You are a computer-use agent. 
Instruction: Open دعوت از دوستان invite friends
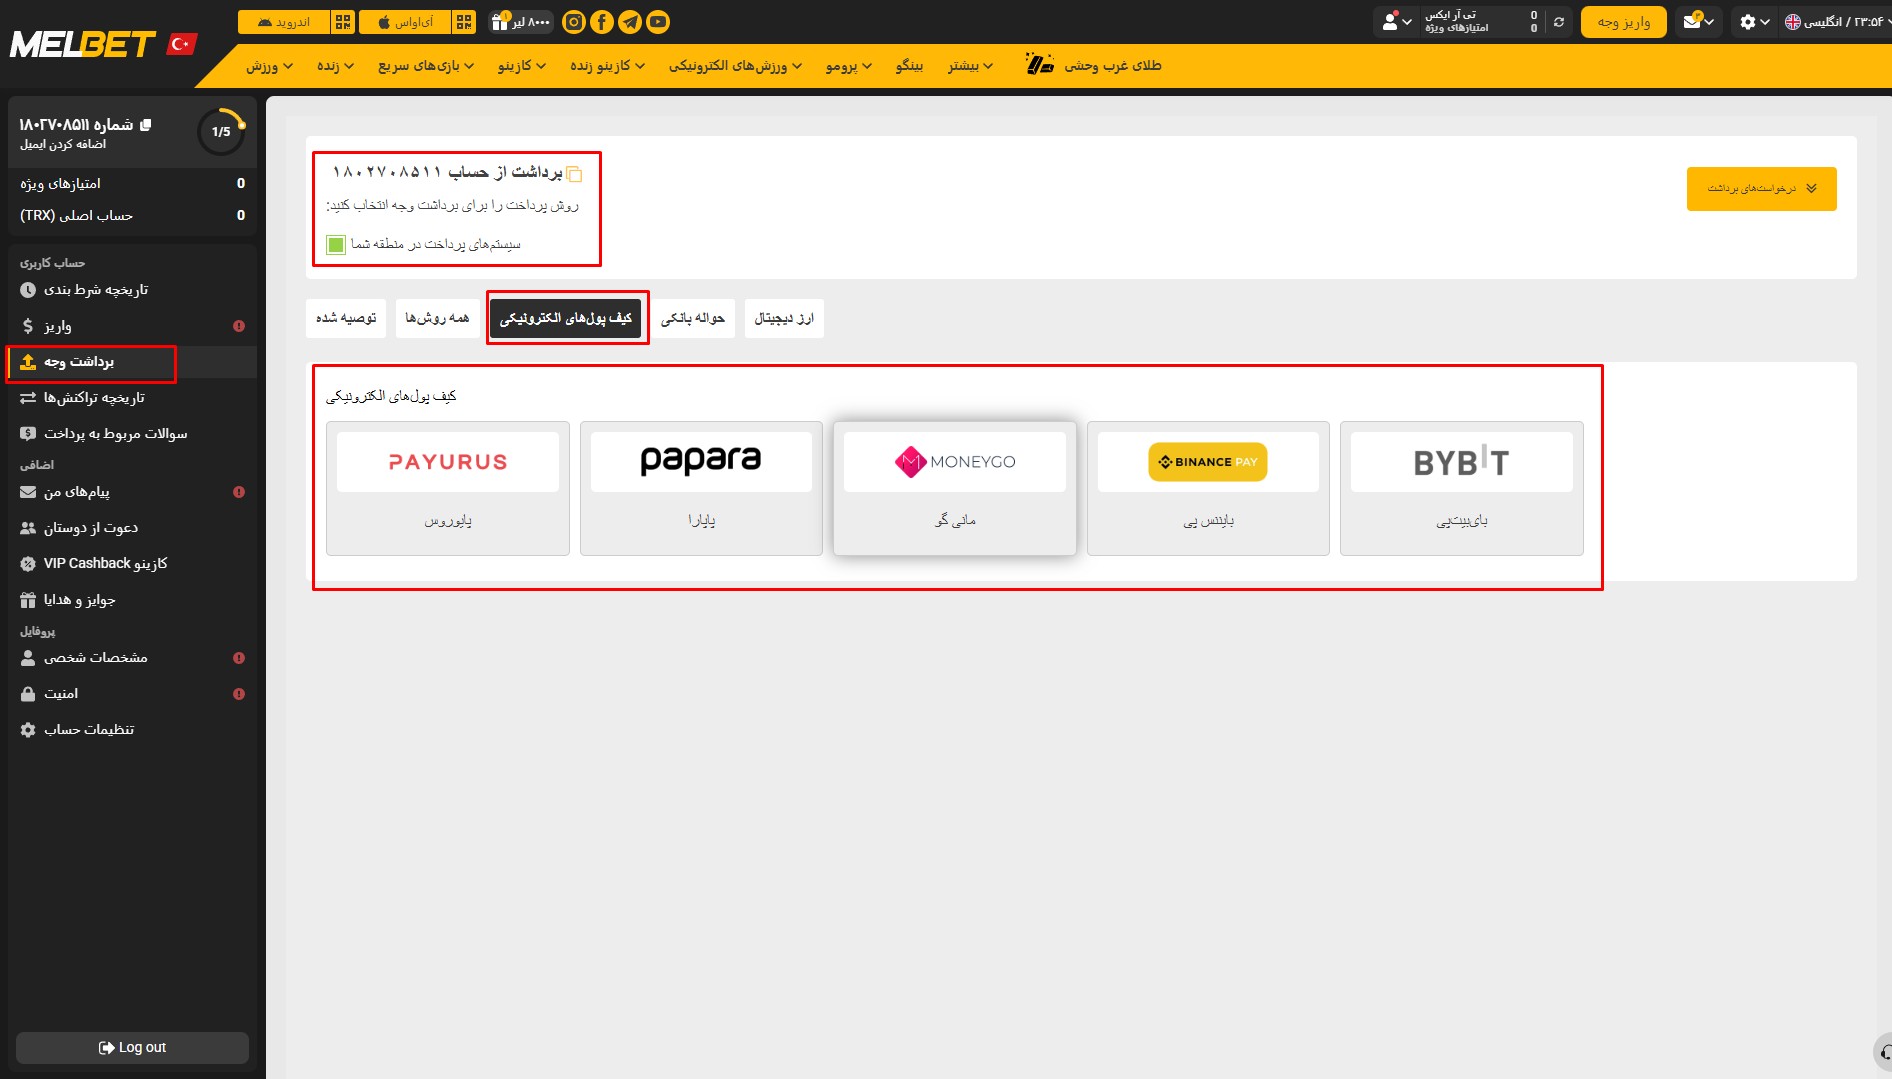[132, 528]
